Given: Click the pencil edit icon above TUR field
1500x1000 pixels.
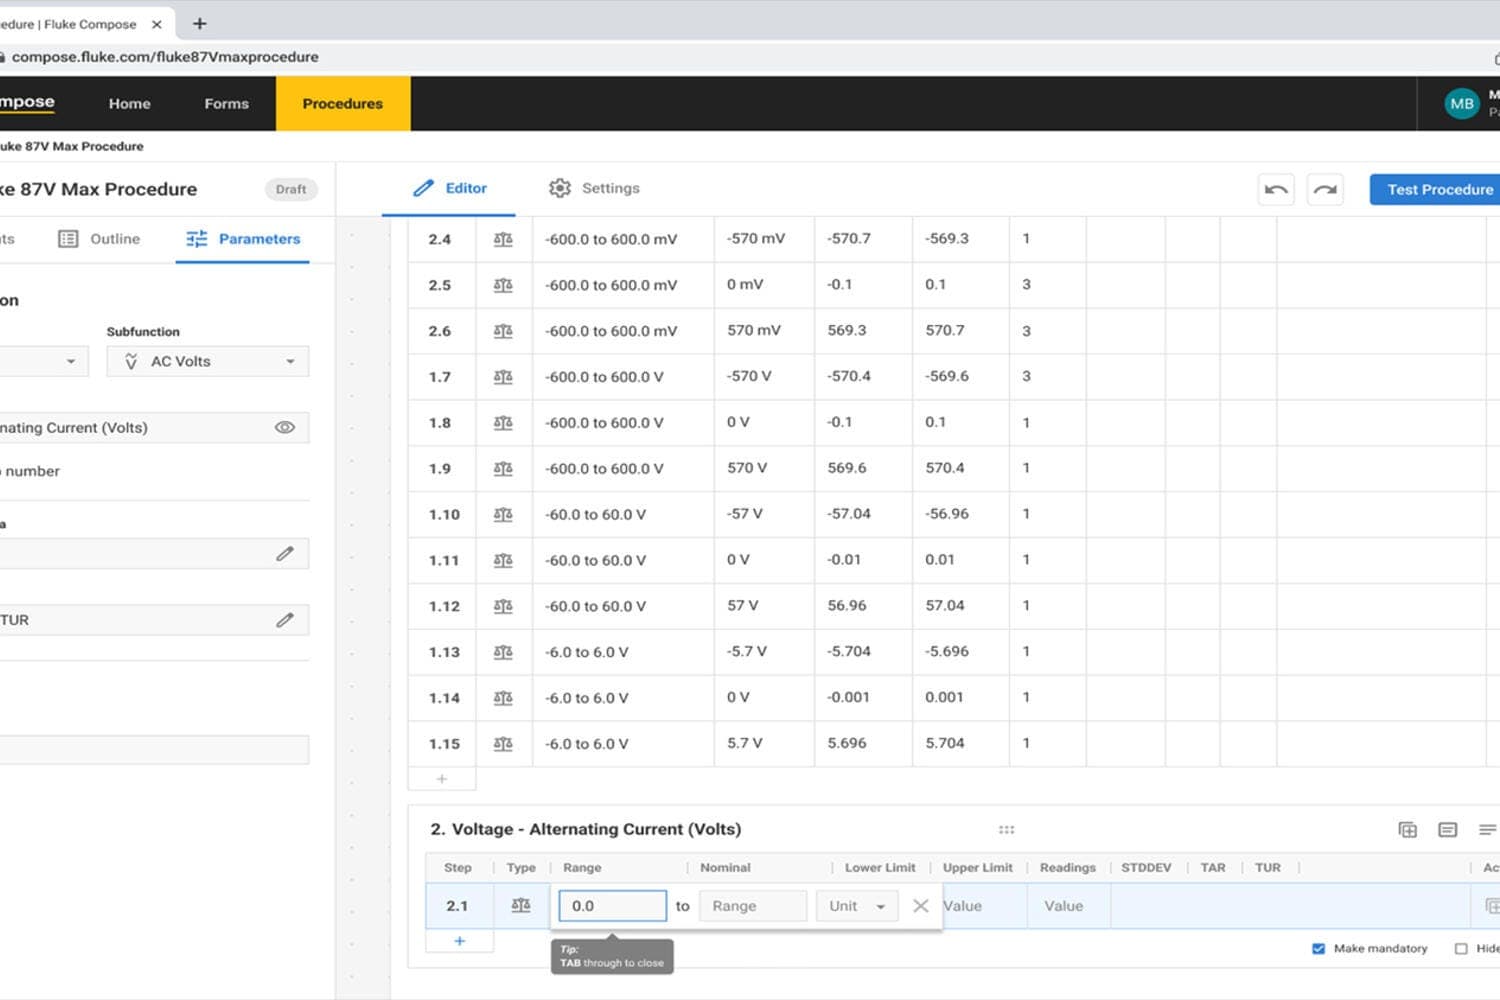Looking at the screenshot, I should 285,554.
